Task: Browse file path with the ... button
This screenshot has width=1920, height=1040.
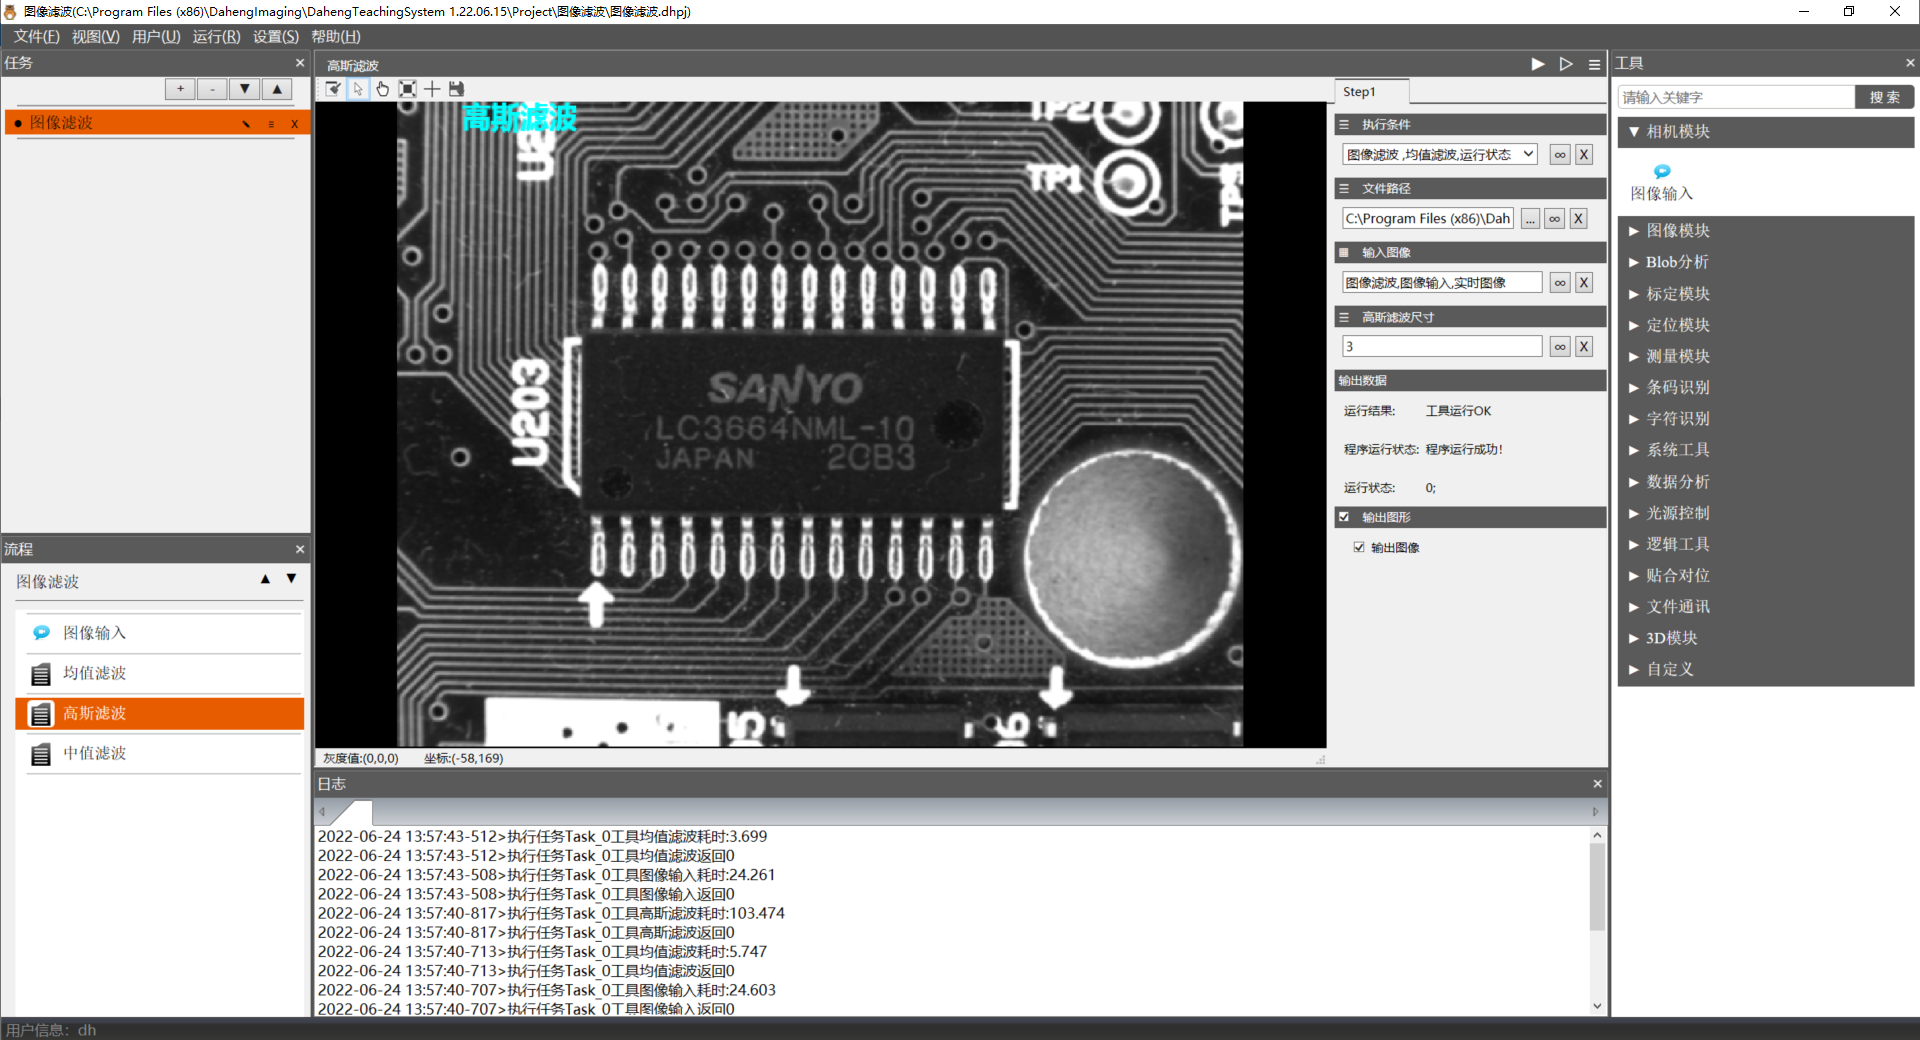Action: 1530,219
